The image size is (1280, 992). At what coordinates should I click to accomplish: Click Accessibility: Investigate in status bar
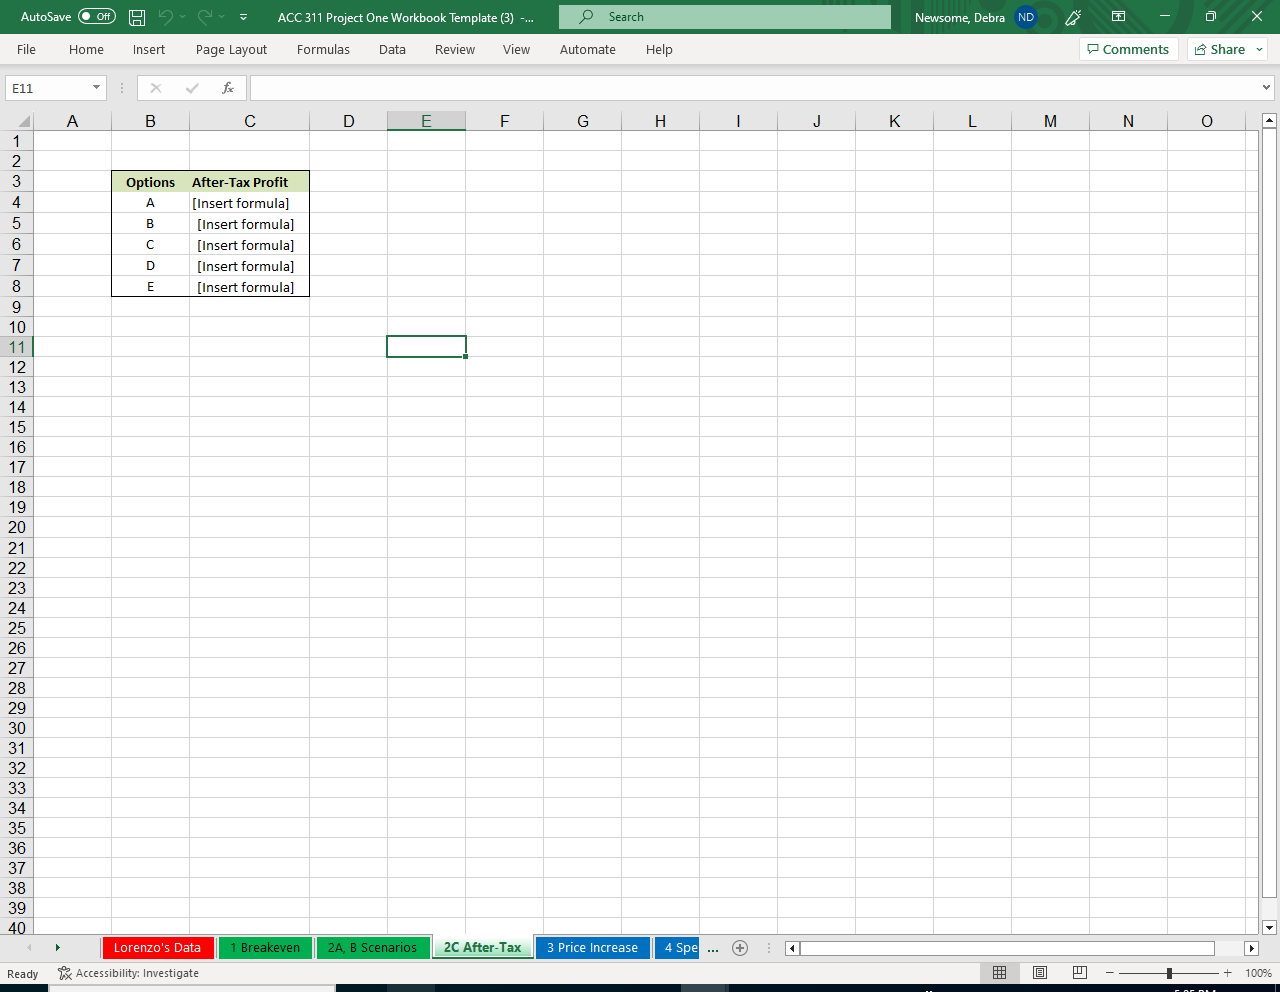pos(128,973)
